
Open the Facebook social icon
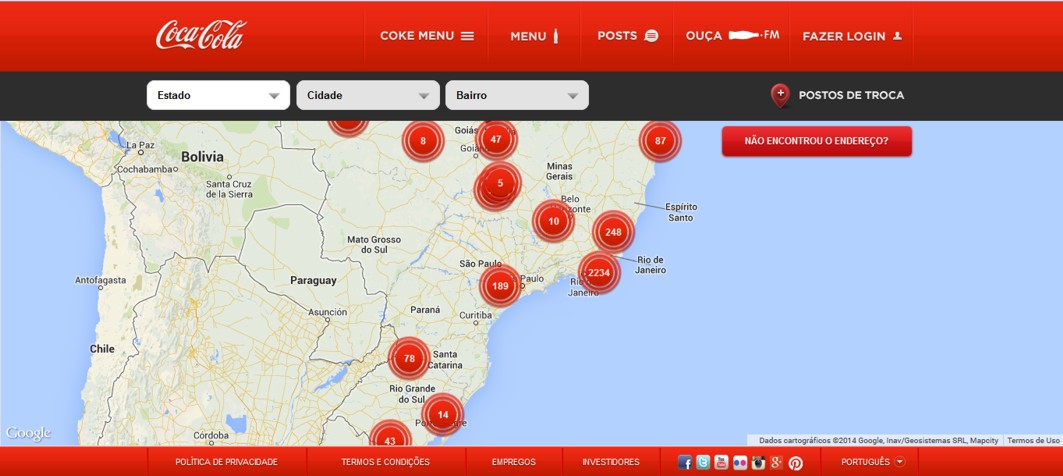click(x=685, y=462)
